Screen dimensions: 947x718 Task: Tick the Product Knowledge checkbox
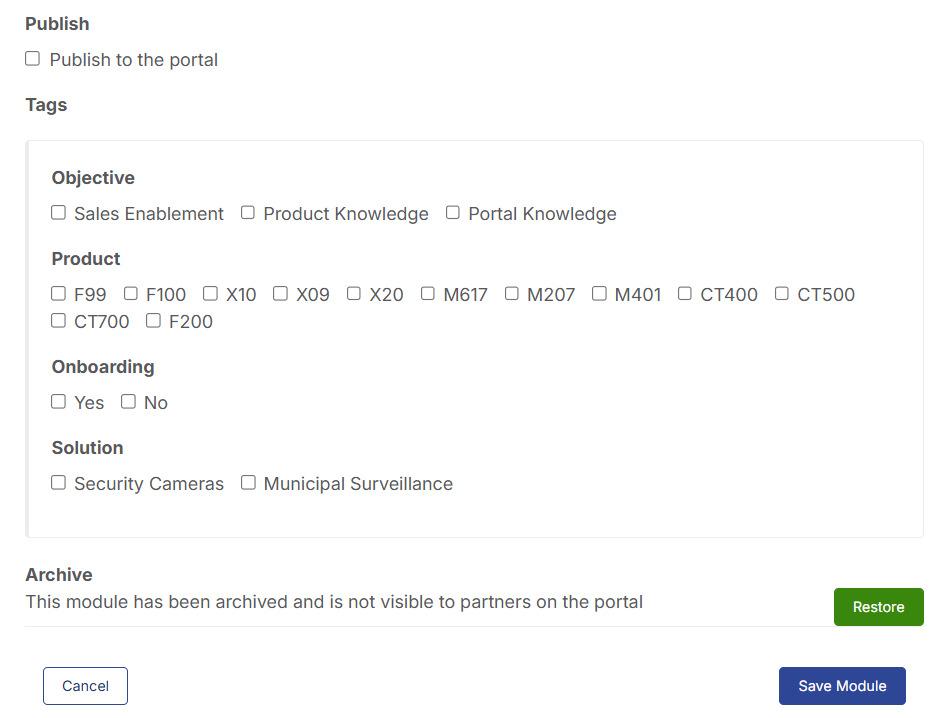pyautogui.click(x=248, y=213)
